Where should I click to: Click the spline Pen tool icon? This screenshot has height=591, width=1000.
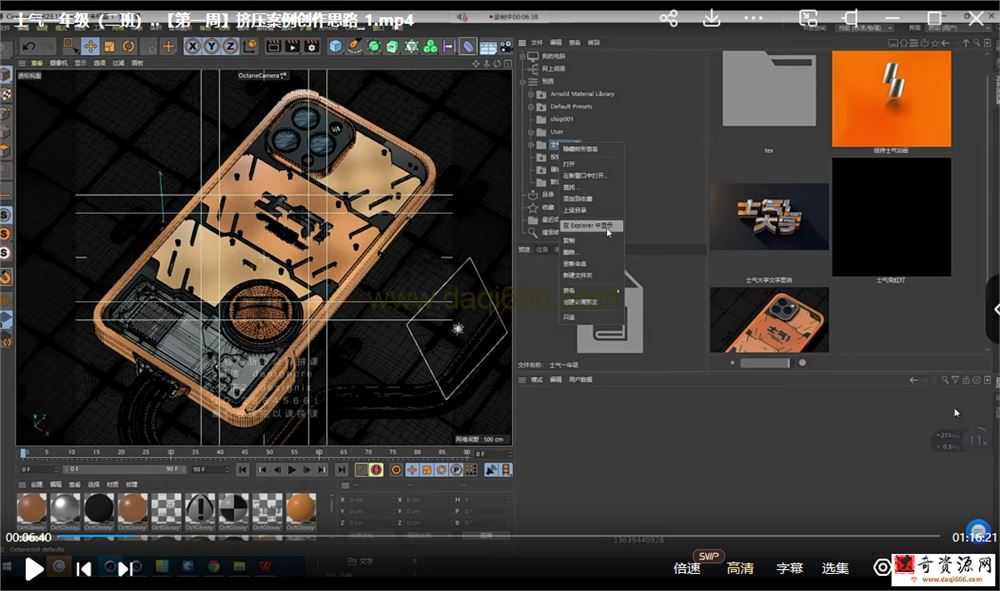pos(355,46)
